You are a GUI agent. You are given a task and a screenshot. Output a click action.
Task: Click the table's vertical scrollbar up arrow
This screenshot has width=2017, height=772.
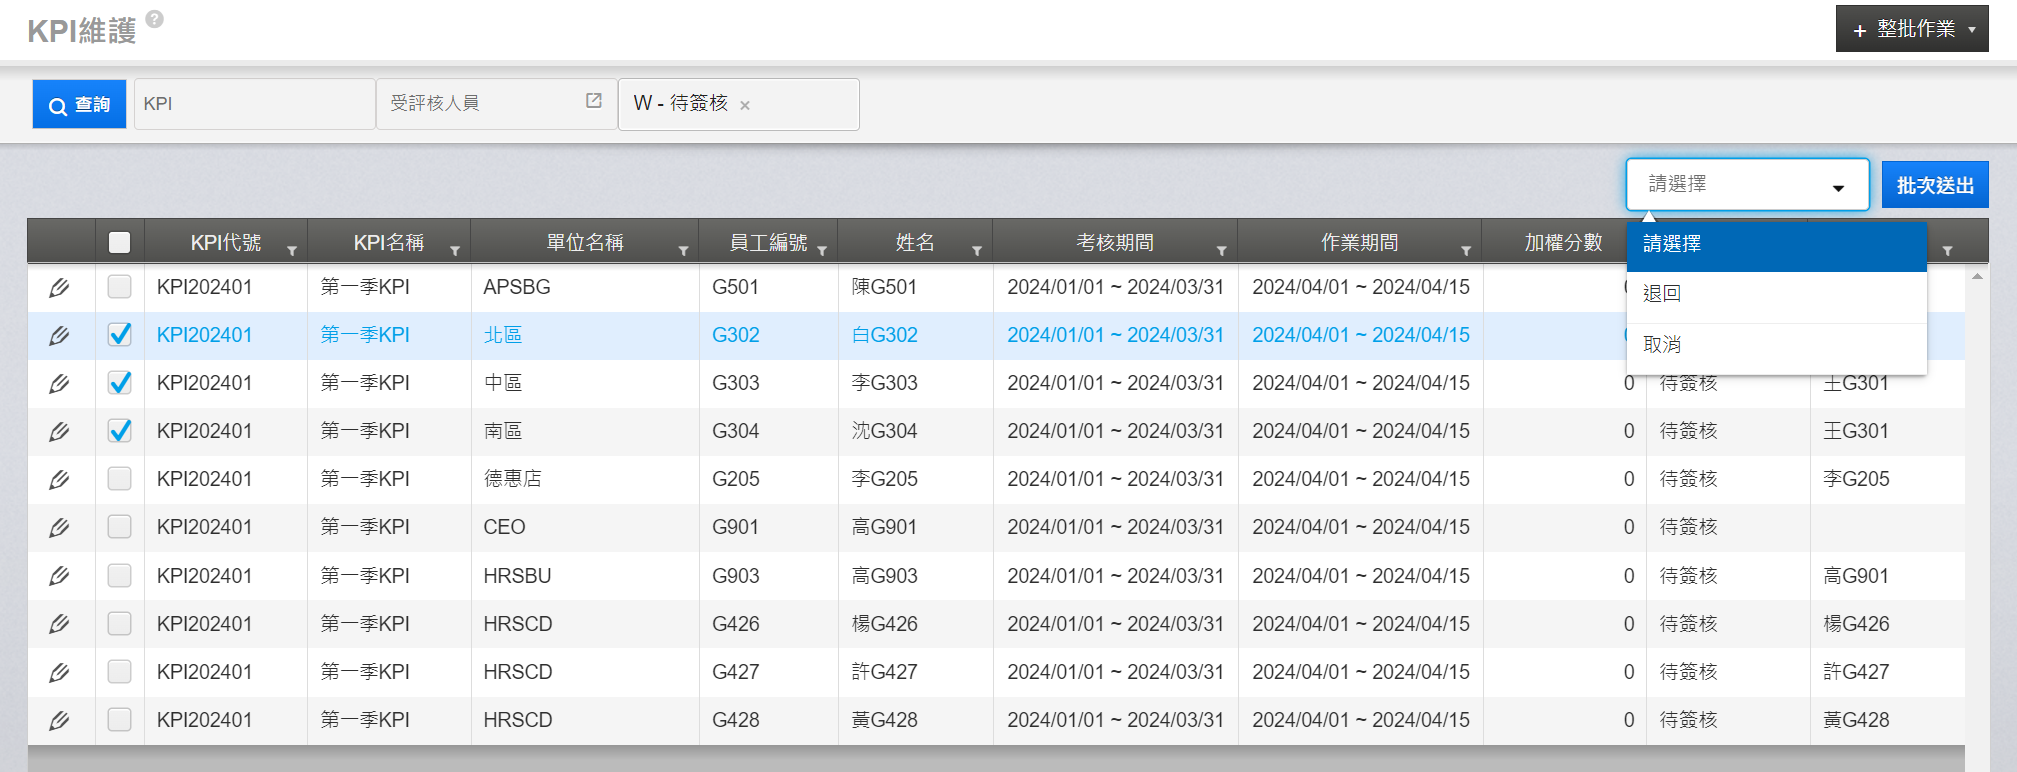coord(1977,276)
